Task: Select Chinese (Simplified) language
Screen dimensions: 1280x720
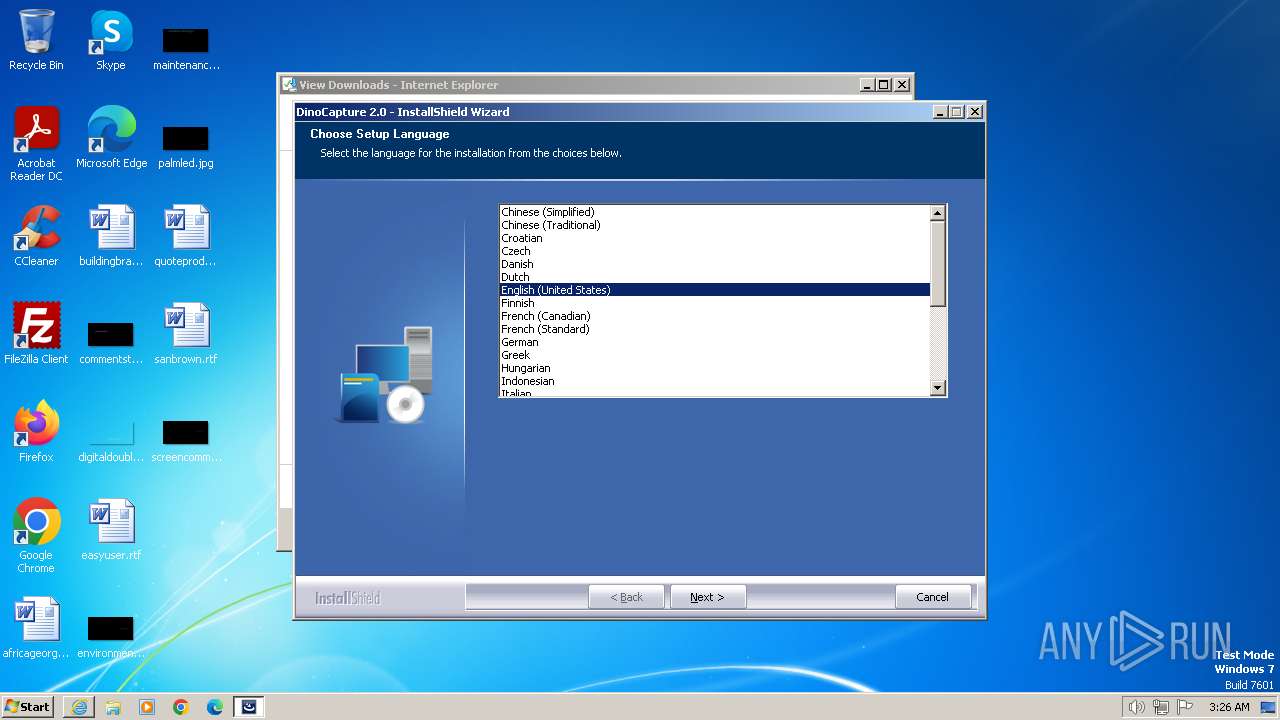Action: click(715, 212)
